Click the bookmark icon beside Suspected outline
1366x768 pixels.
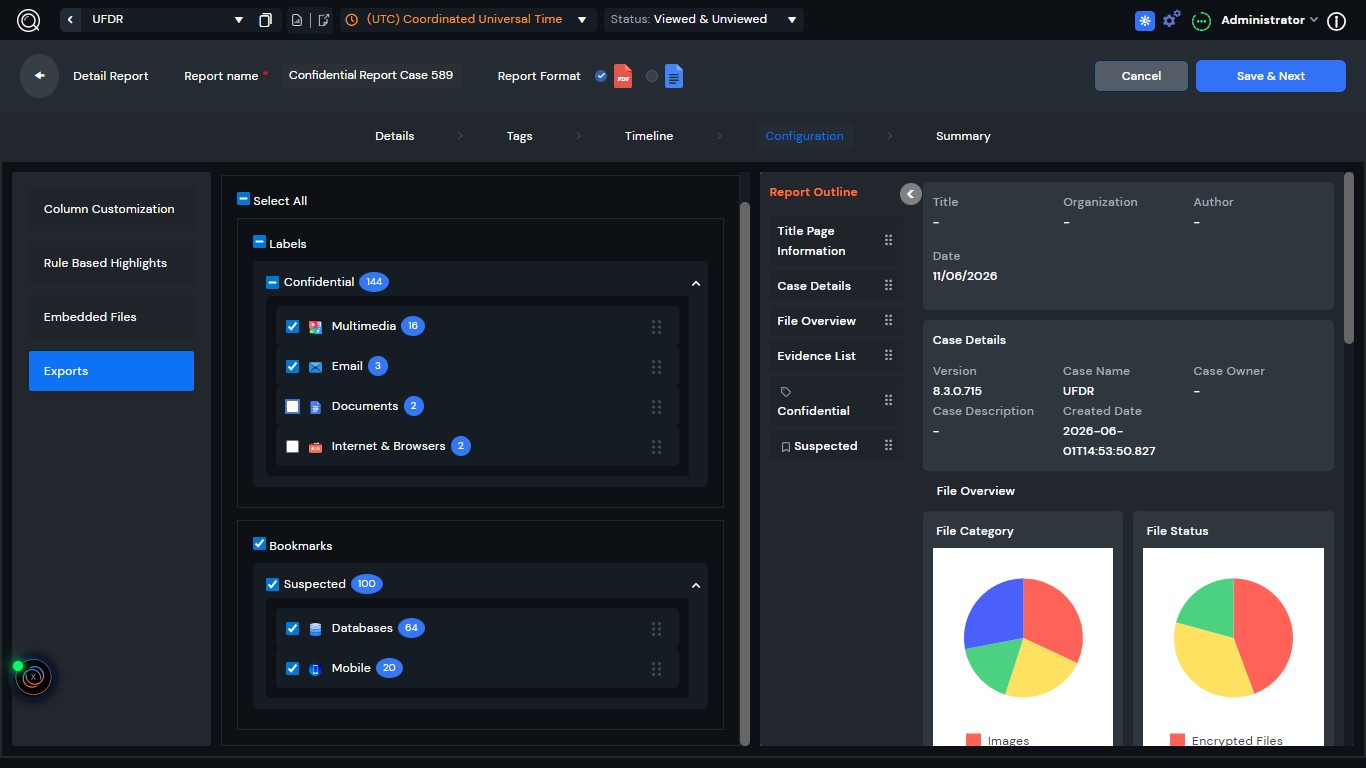coord(785,447)
